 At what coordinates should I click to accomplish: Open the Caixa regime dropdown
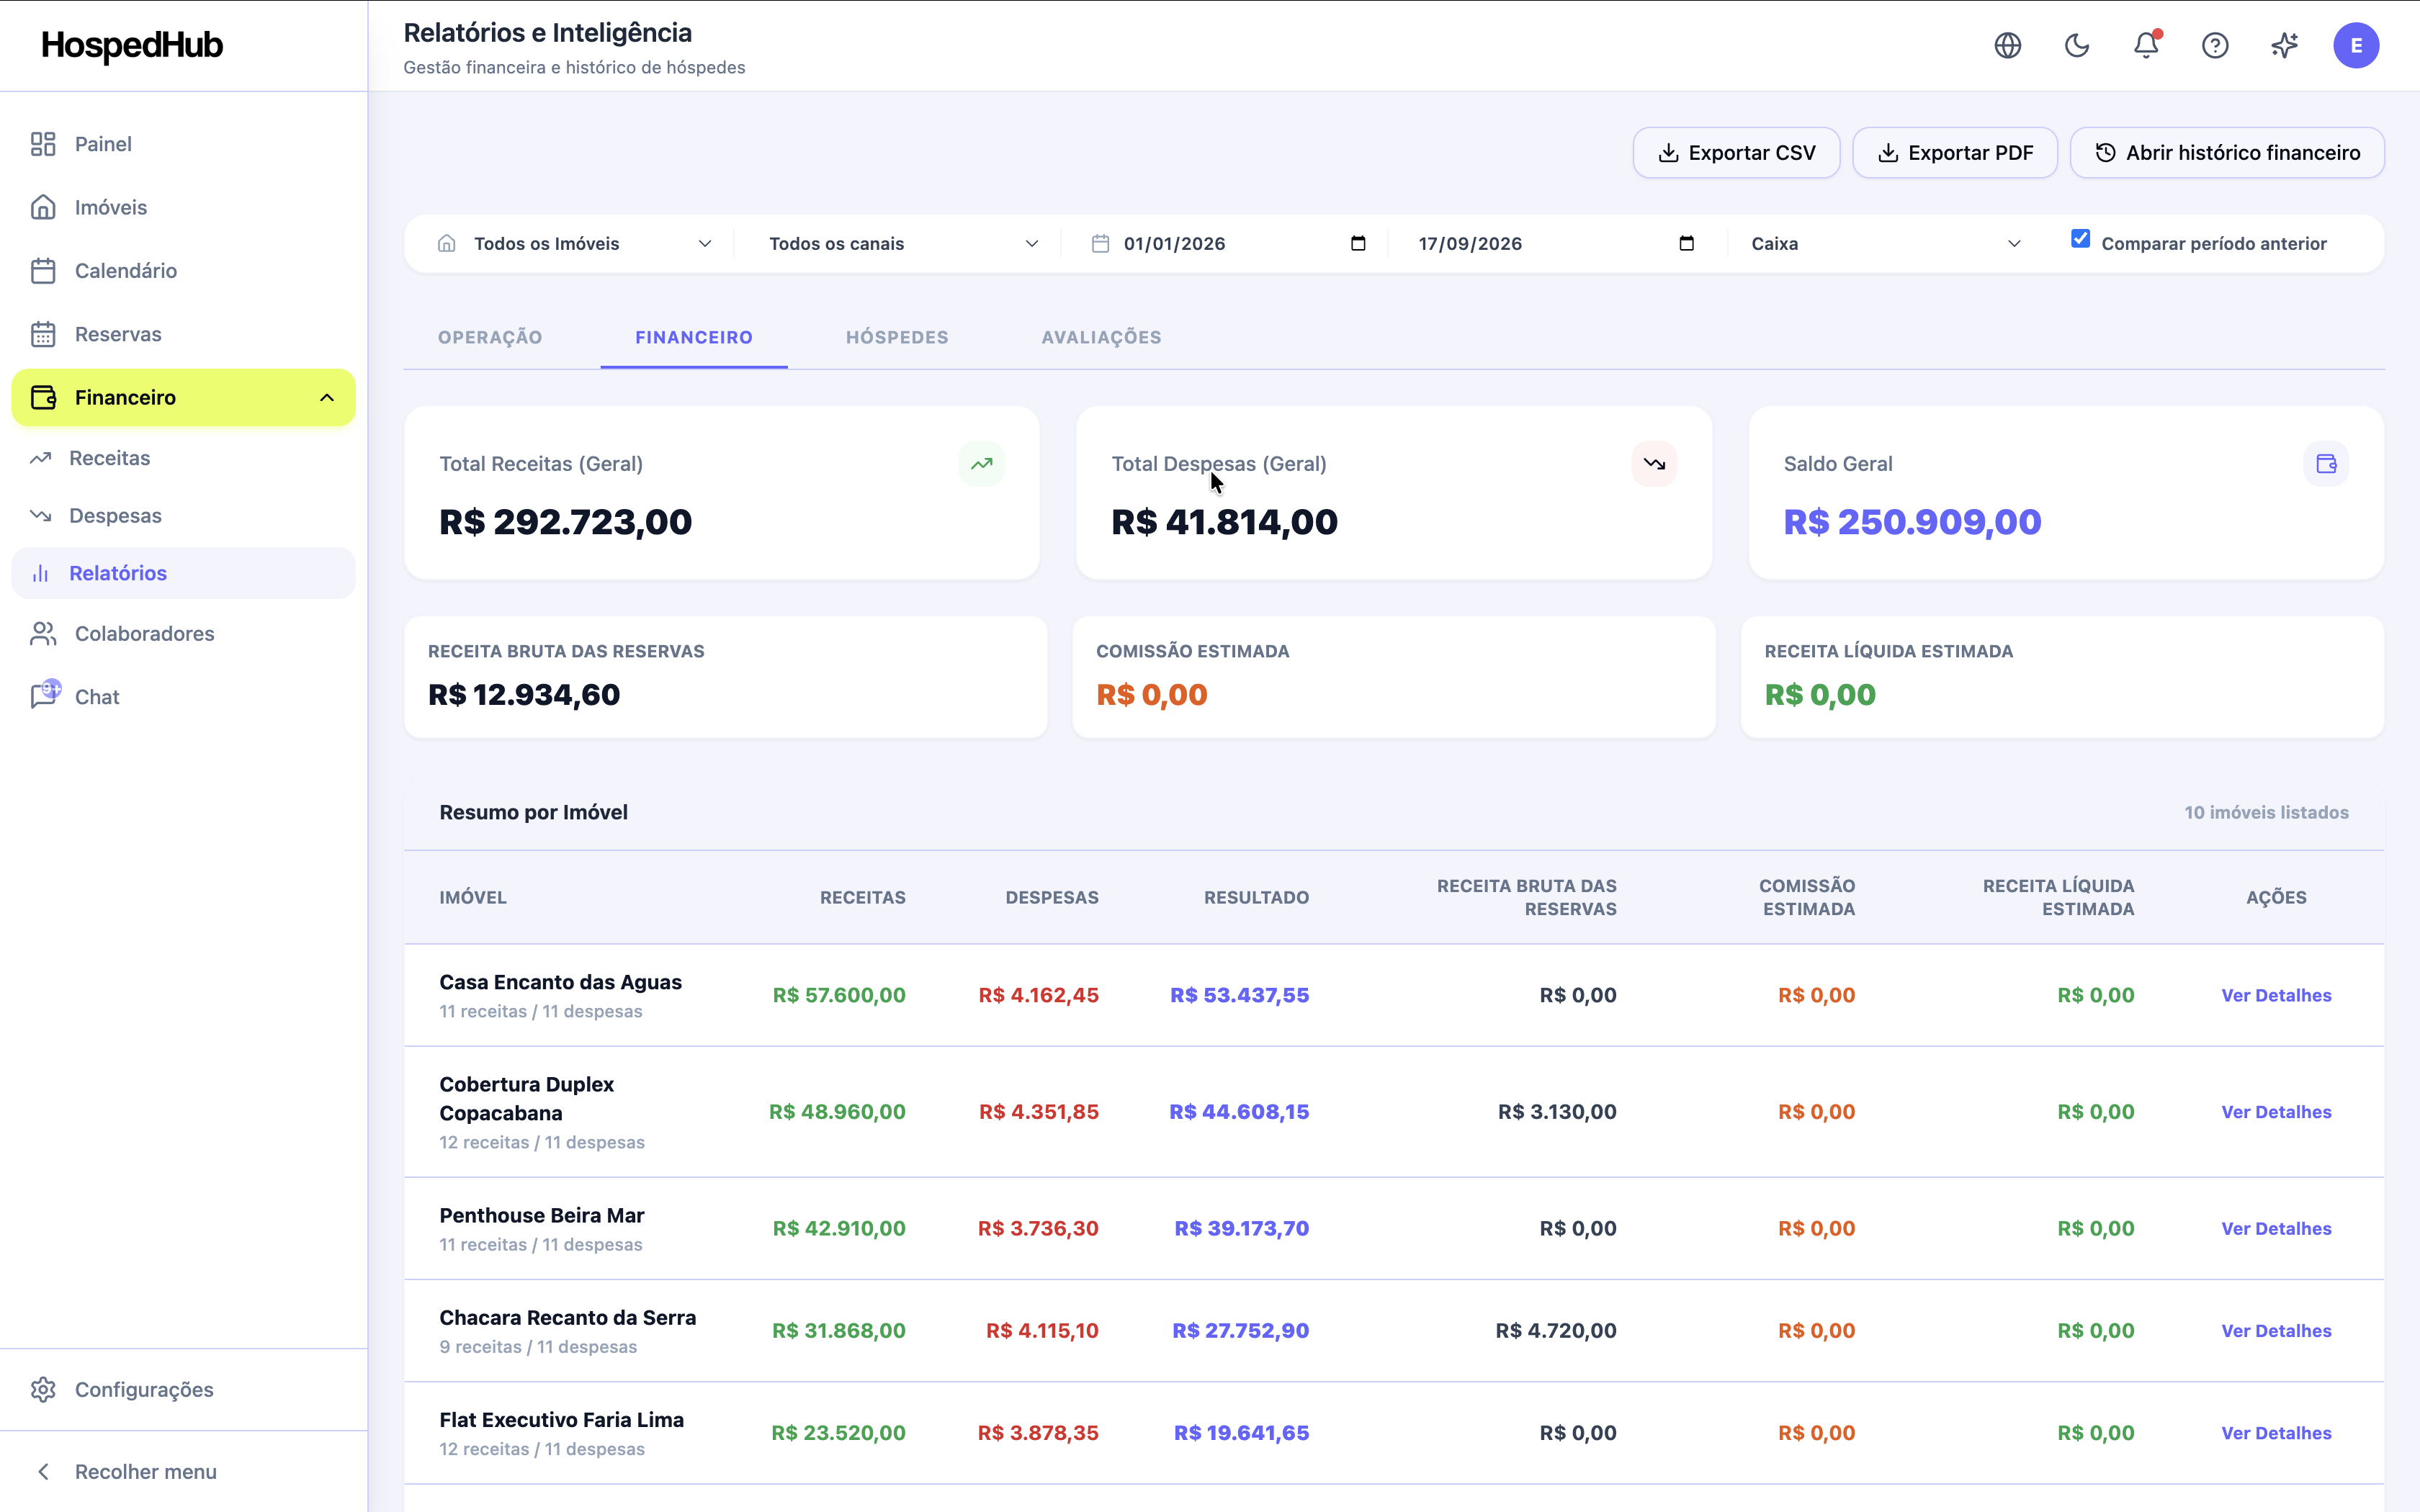(x=1886, y=244)
